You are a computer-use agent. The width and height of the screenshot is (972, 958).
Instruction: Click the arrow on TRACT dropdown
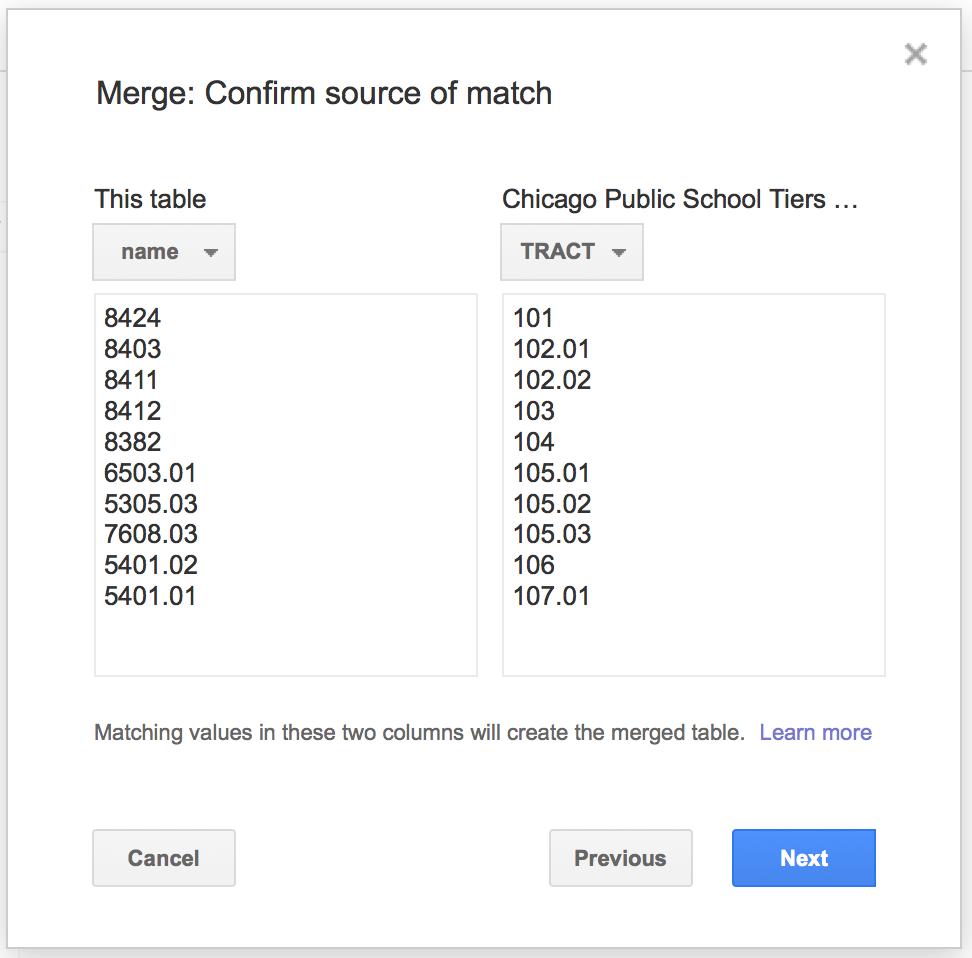pyautogui.click(x=618, y=252)
